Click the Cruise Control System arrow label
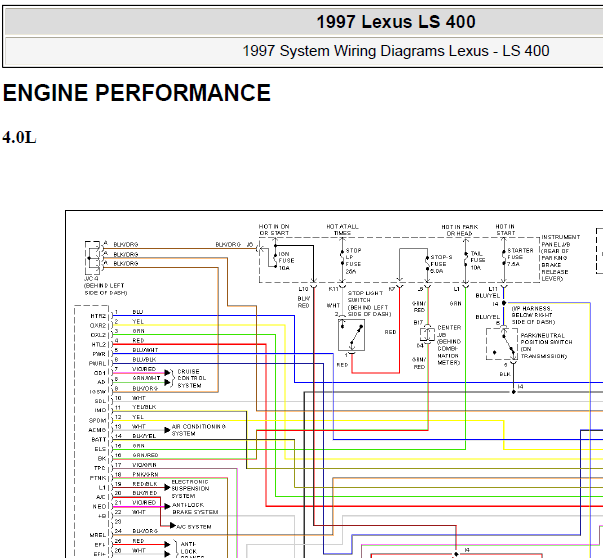This screenshot has width=603, height=558. (192, 378)
